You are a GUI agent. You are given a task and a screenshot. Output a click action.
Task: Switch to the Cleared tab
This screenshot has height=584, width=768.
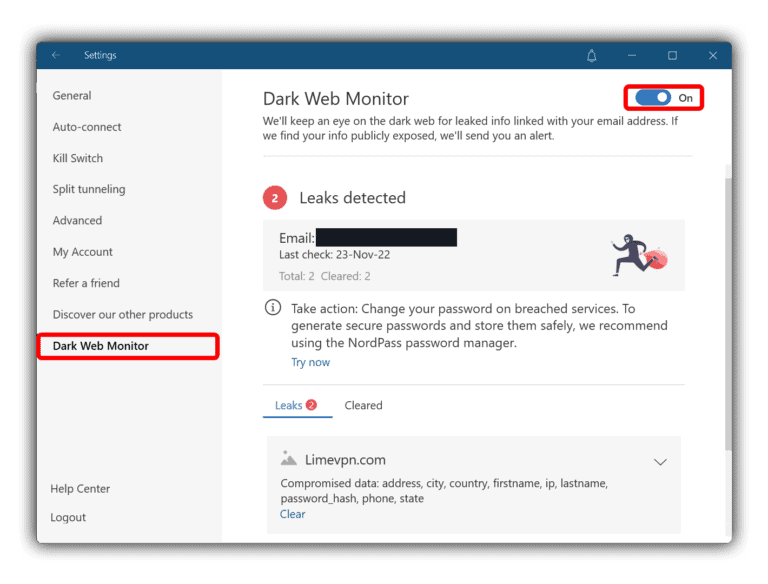[x=363, y=406]
